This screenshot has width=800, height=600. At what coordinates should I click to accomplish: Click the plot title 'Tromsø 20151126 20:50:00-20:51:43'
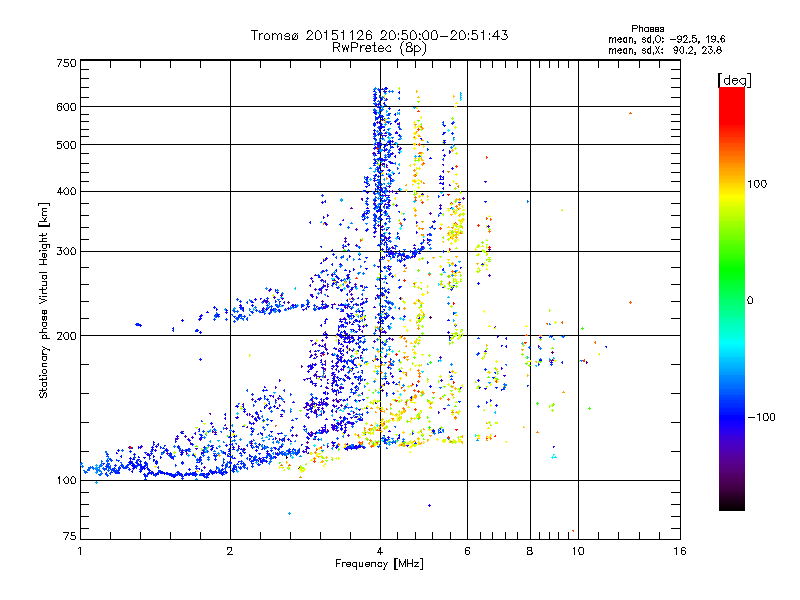(x=379, y=35)
